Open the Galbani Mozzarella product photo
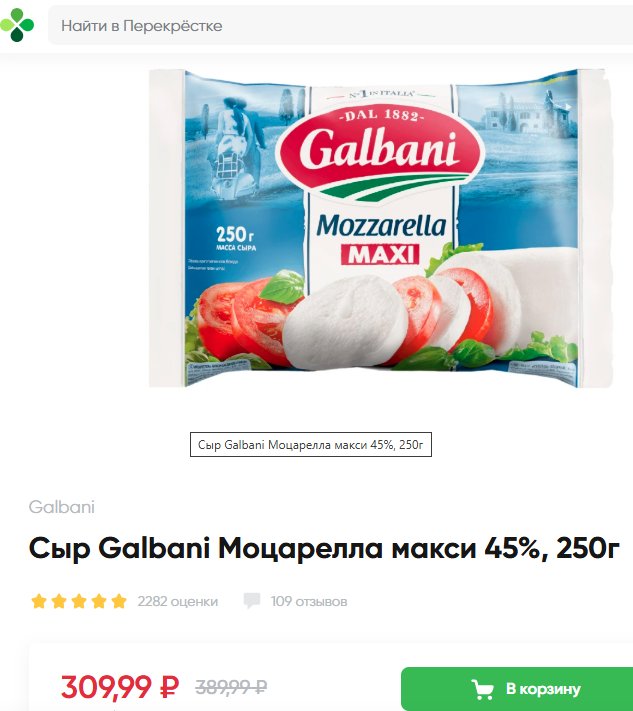The height and width of the screenshot is (711, 633). [377, 228]
